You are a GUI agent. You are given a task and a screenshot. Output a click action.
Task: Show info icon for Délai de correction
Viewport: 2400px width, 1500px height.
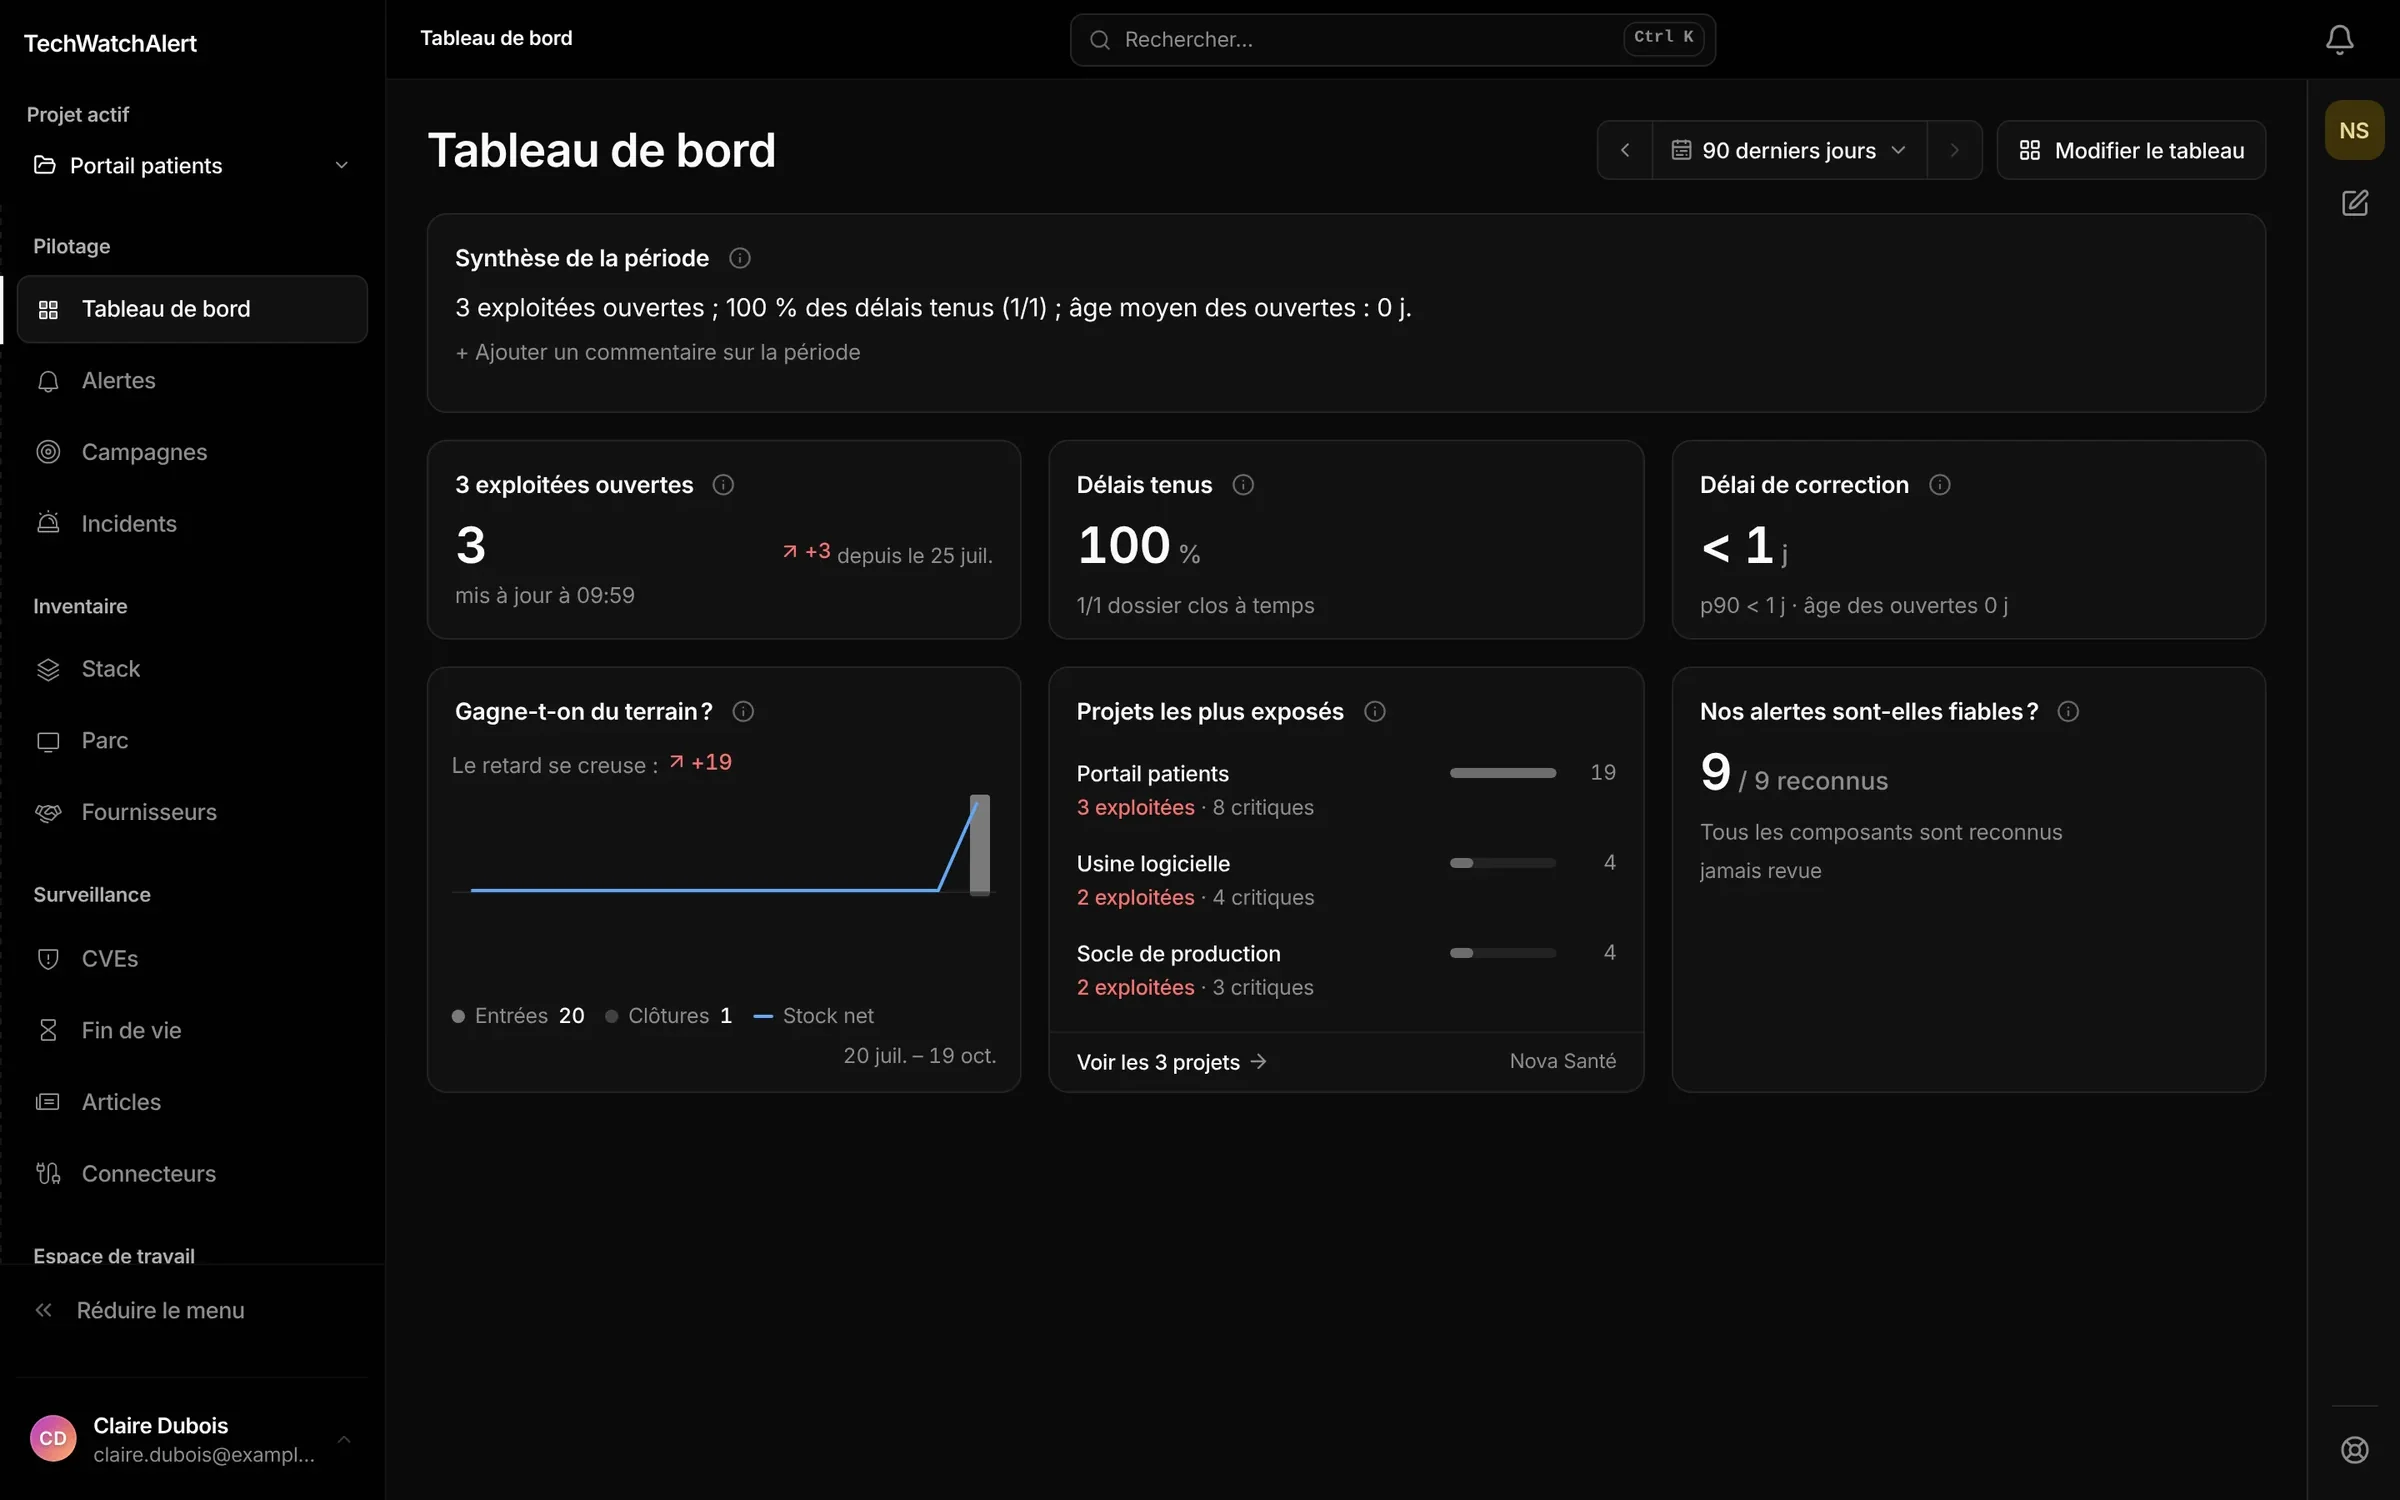(x=1939, y=485)
